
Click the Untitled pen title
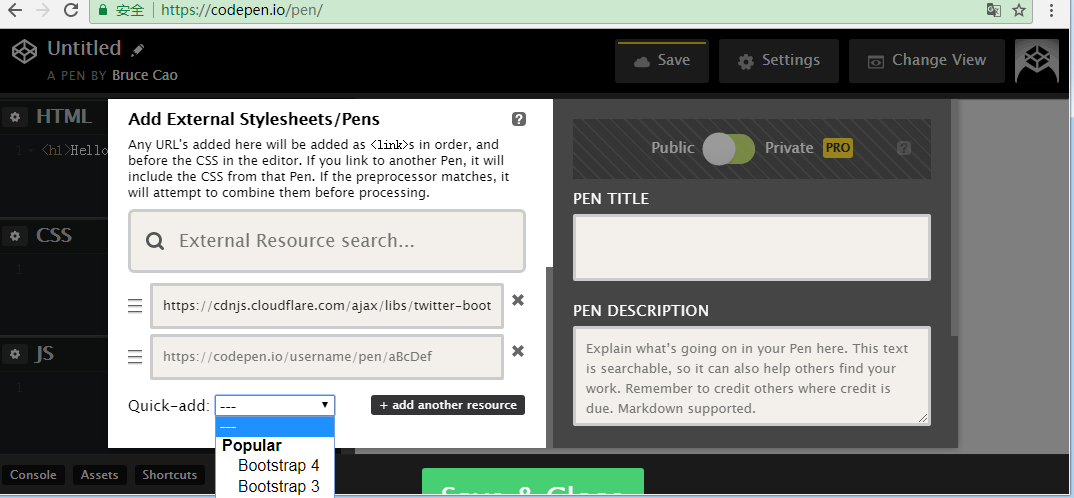[84, 49]
